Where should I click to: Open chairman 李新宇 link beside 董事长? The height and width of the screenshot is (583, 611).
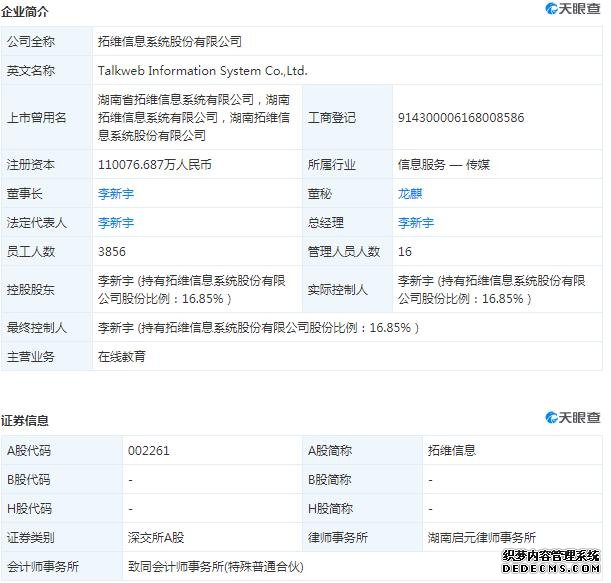(x=116, y=194)
